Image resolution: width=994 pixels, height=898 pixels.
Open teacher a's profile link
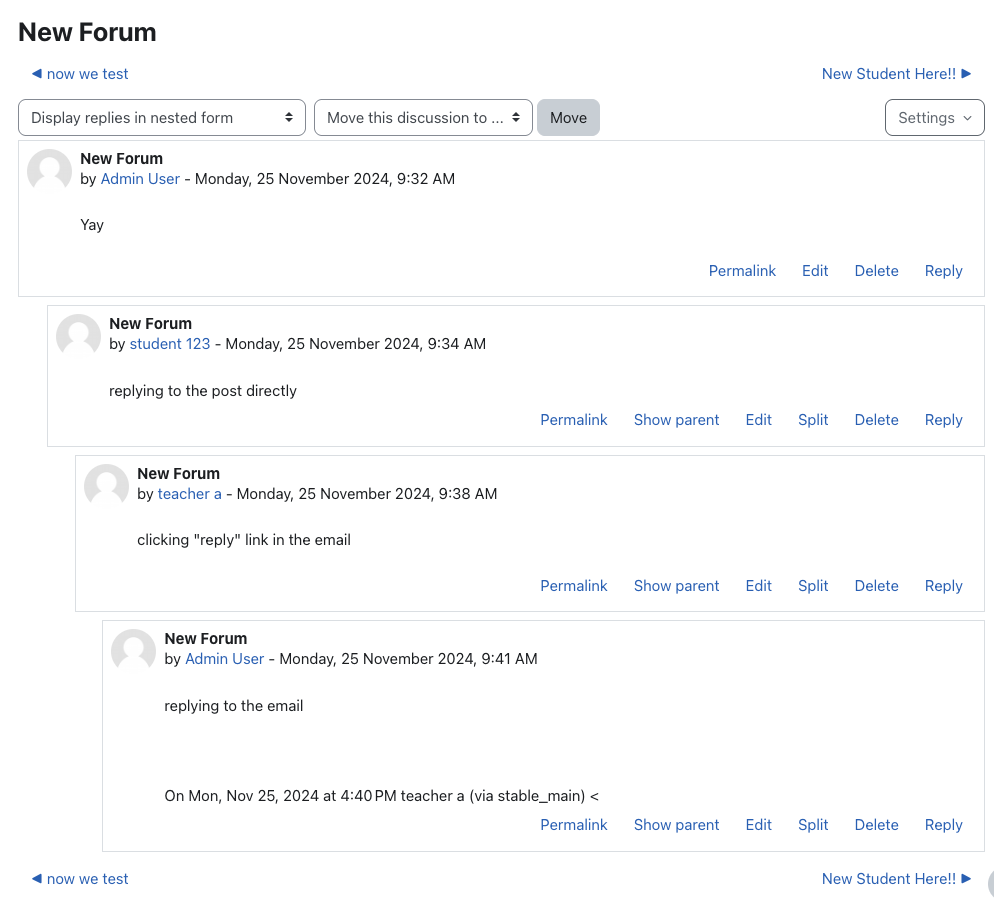tap(190, 494)
